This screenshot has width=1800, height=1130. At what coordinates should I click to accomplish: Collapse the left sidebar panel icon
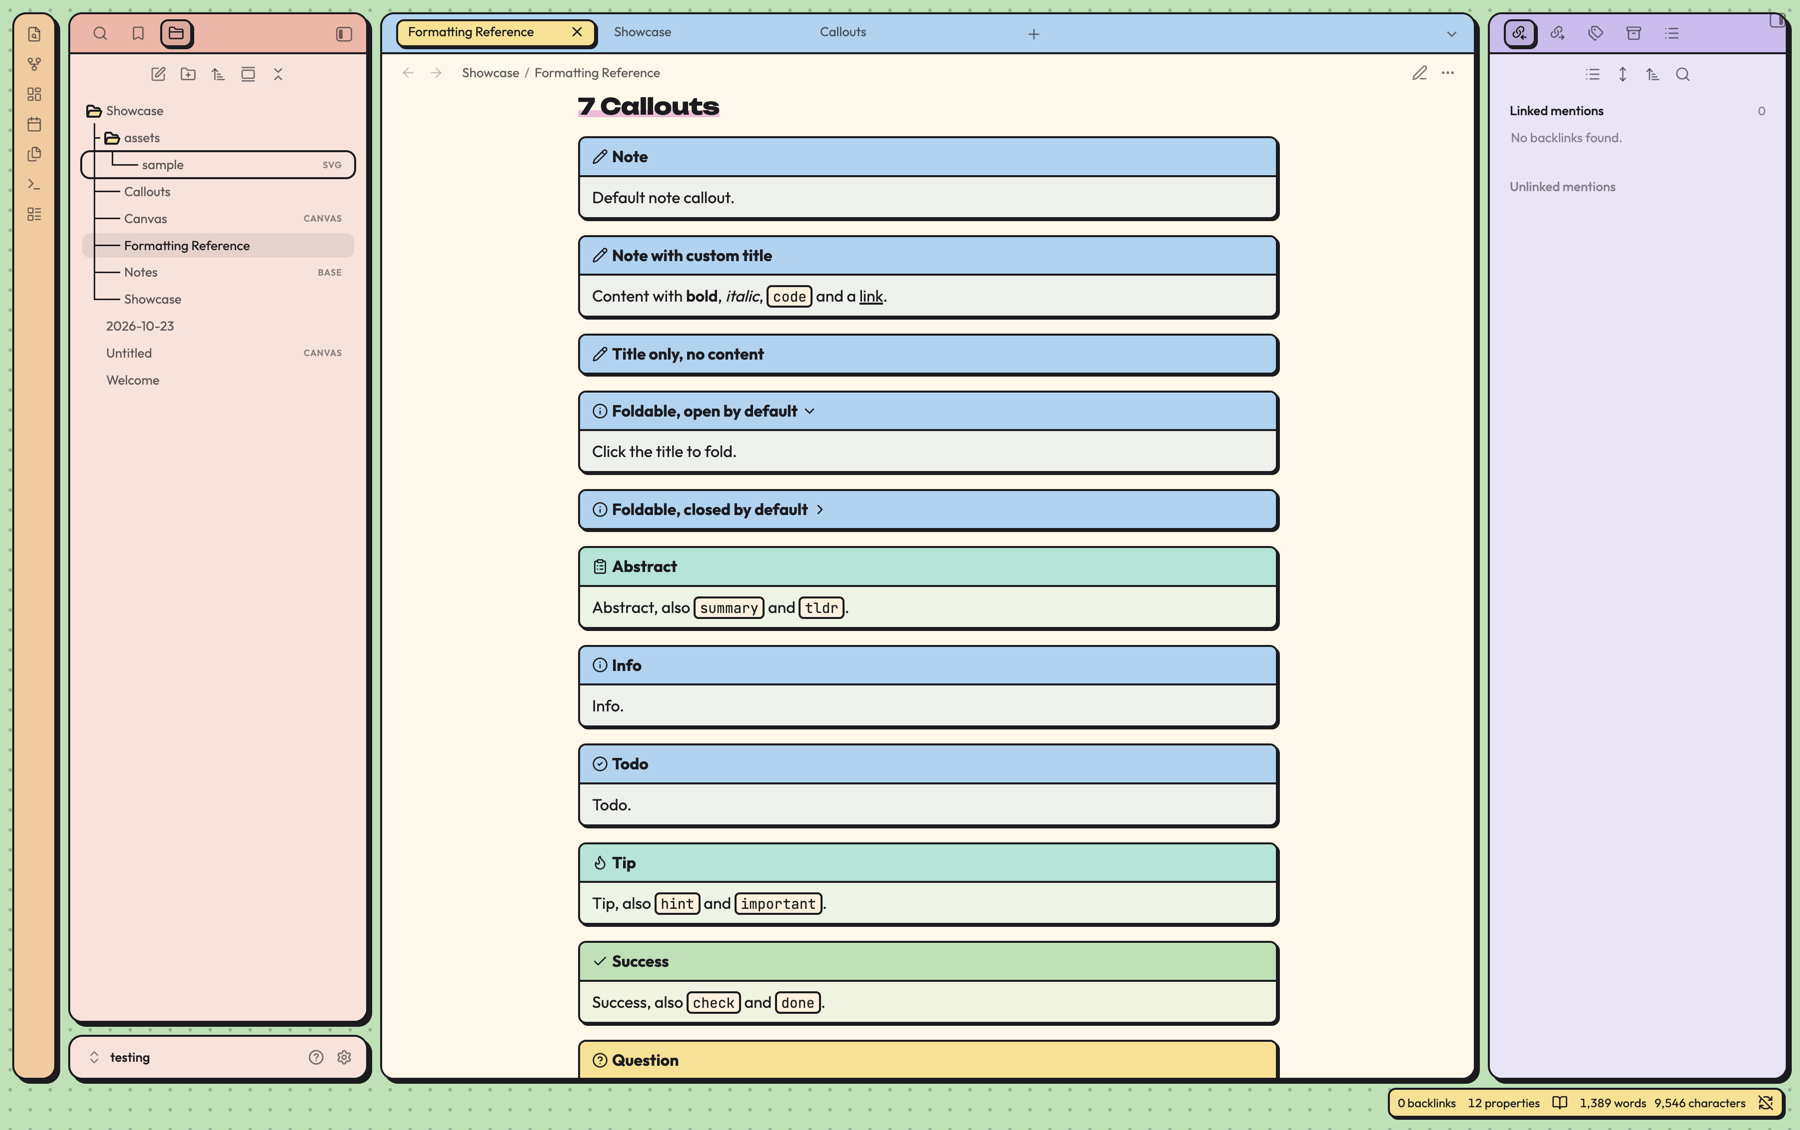point(344,34)
